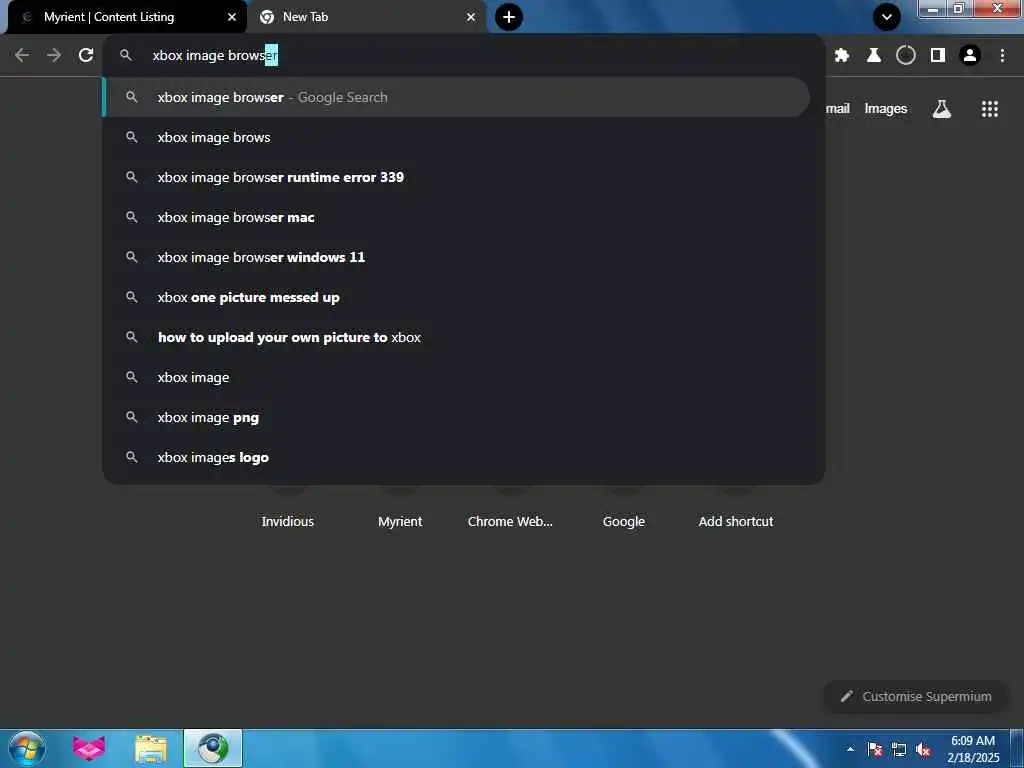Close the Myrient Content Listing tab
Image resolution: width=1024 pixels, height=768 pixels.
click(x=231, y=17)
